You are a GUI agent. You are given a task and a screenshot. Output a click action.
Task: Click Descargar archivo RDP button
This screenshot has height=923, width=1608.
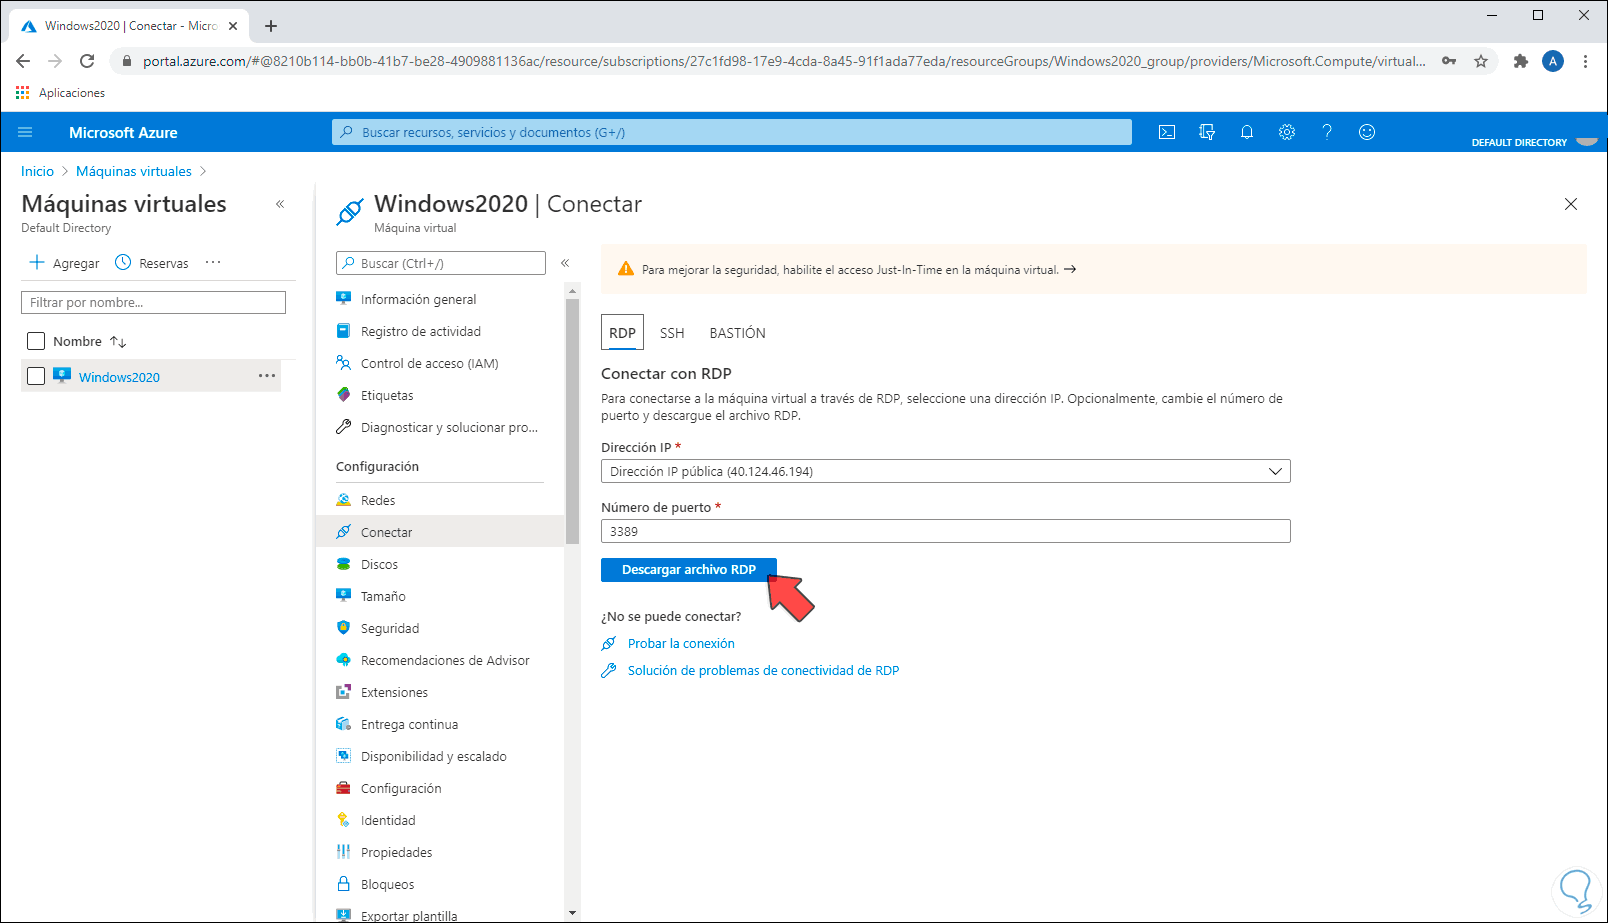point(689,569)
